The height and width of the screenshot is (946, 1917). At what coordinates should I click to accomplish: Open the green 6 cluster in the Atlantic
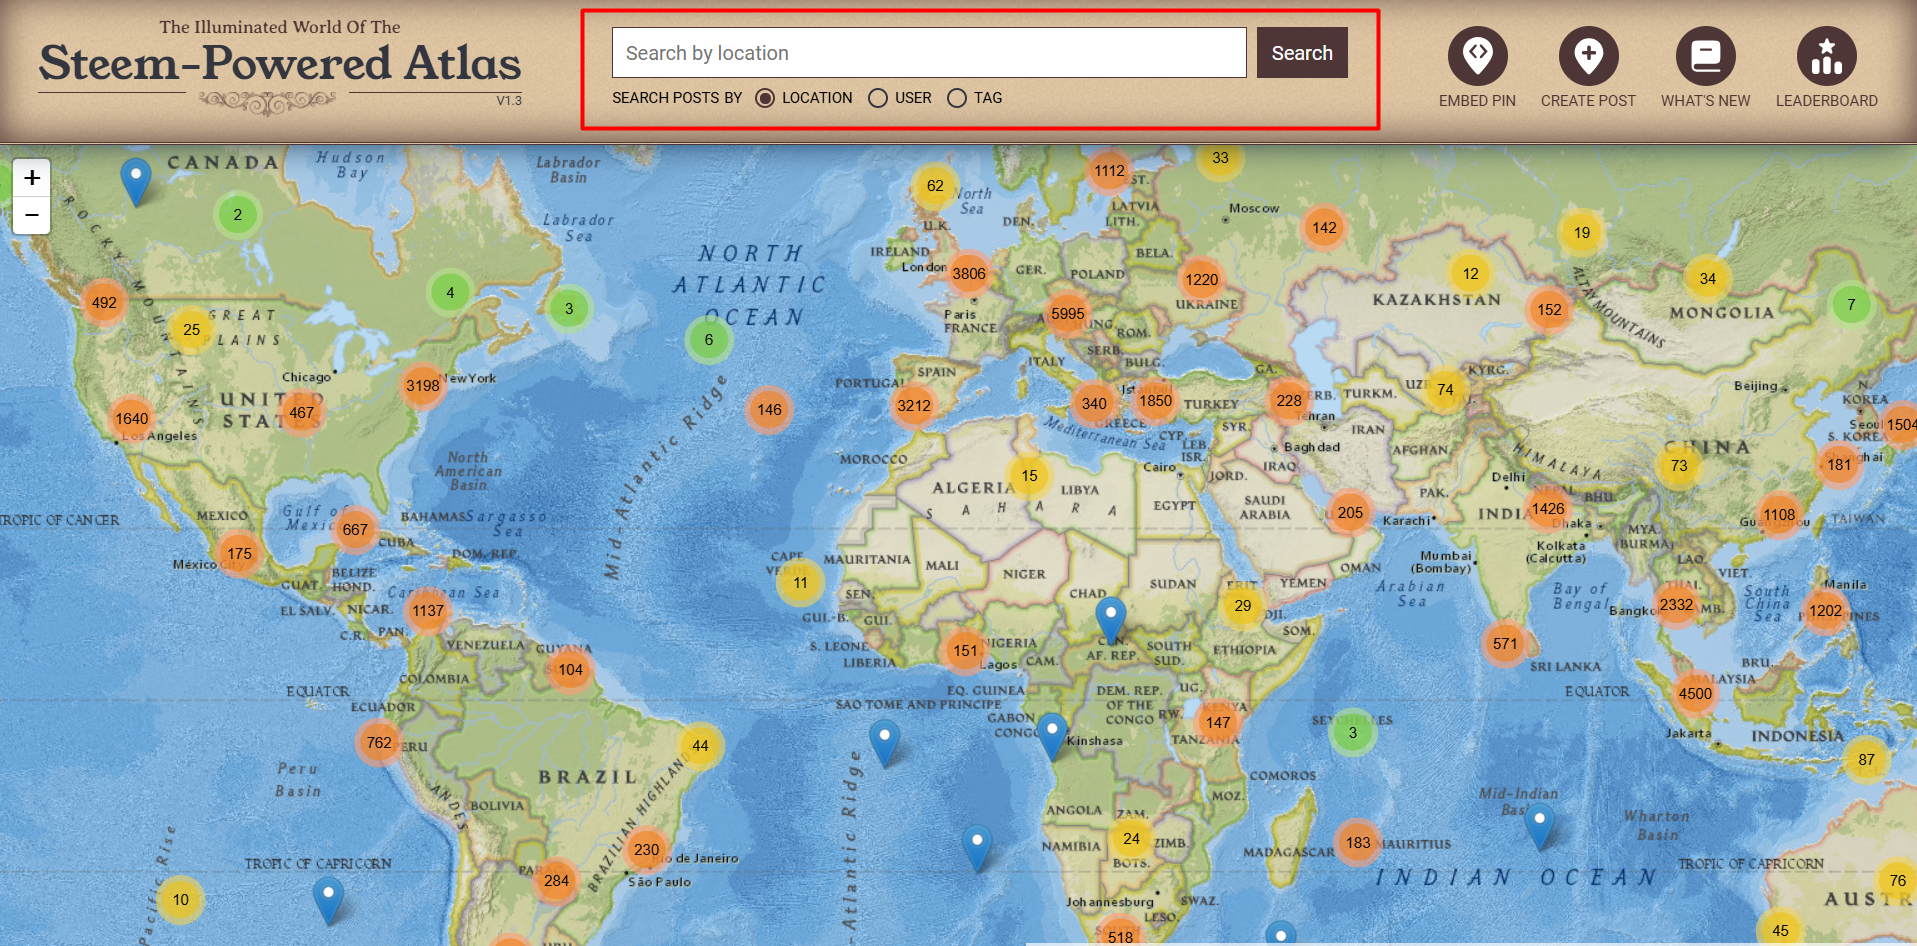(x=709, y=340)
